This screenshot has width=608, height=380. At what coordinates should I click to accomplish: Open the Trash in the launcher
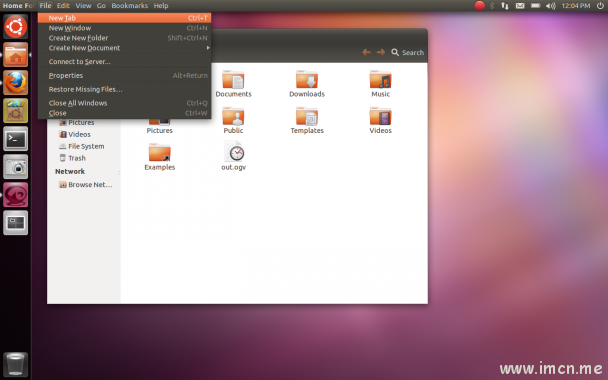point(16,364)
